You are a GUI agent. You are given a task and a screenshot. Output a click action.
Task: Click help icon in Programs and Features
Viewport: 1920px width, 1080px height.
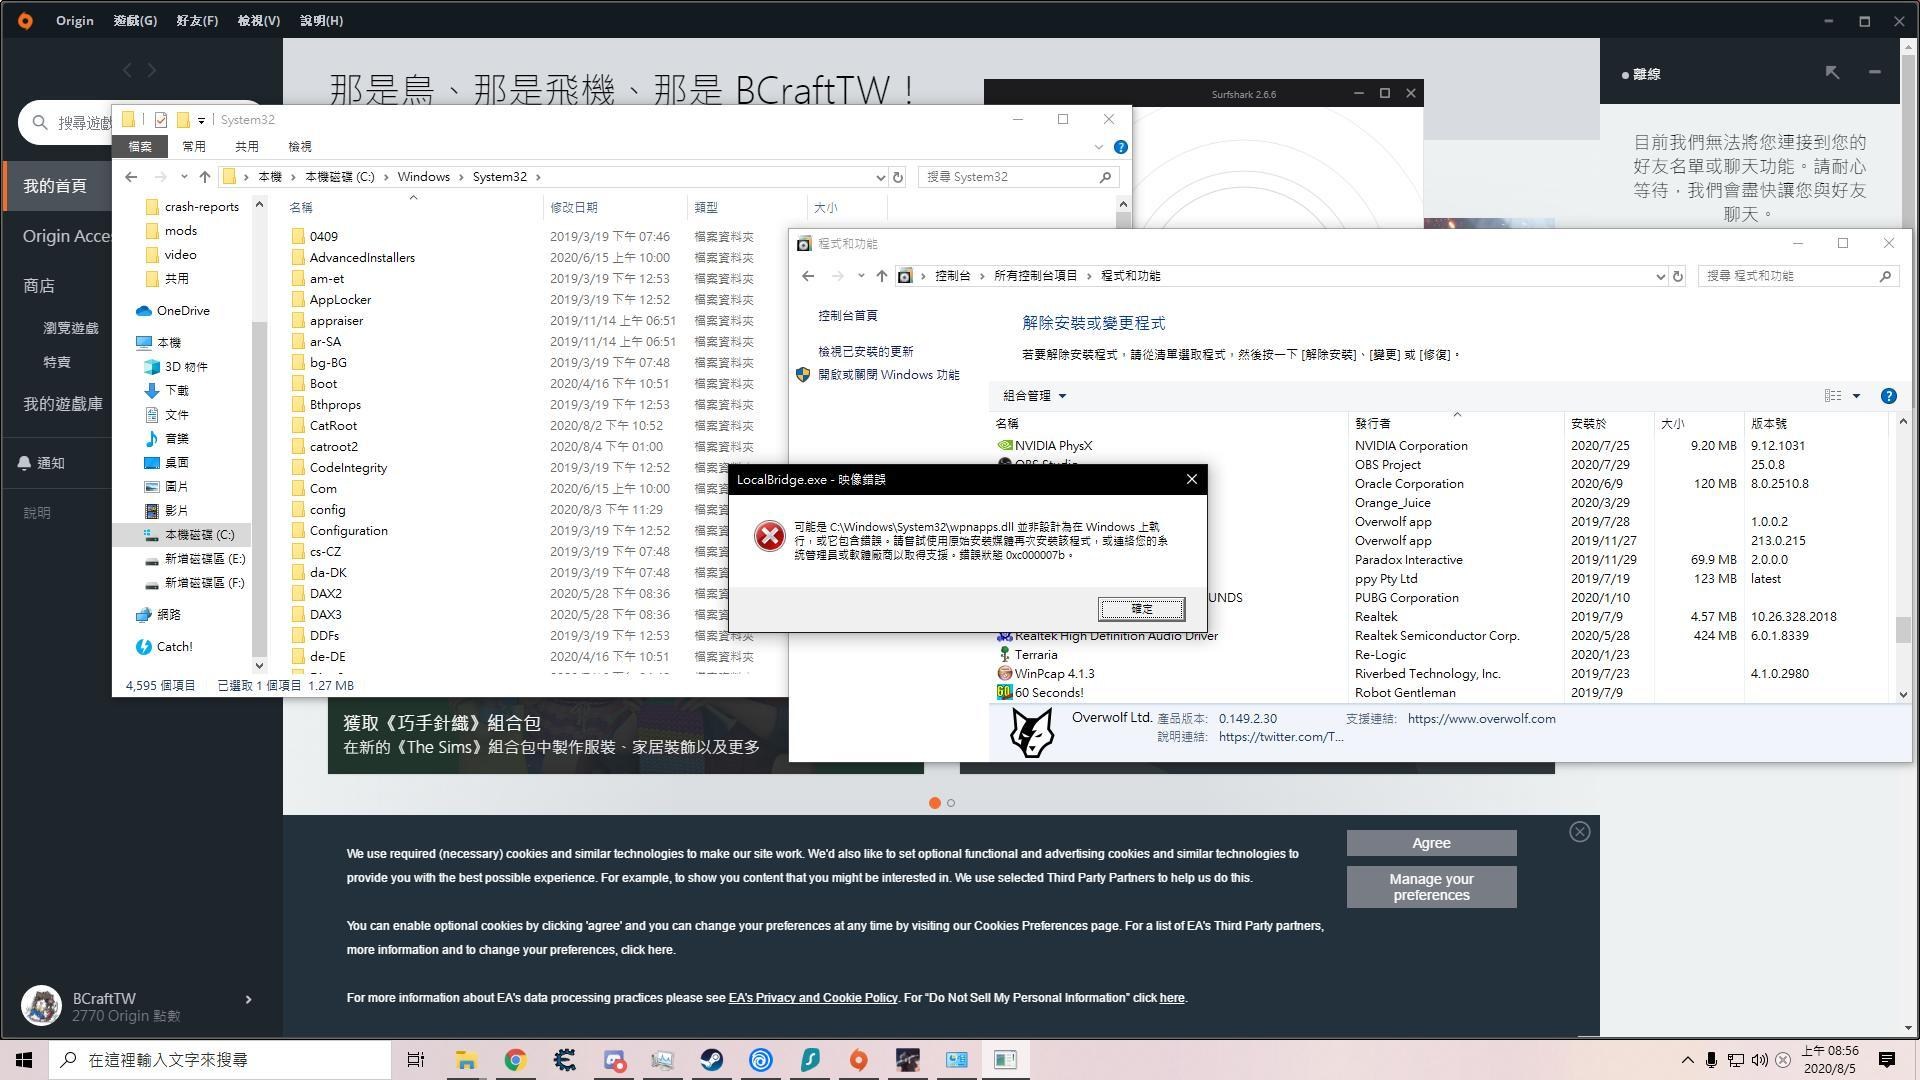pos(1888,396)
